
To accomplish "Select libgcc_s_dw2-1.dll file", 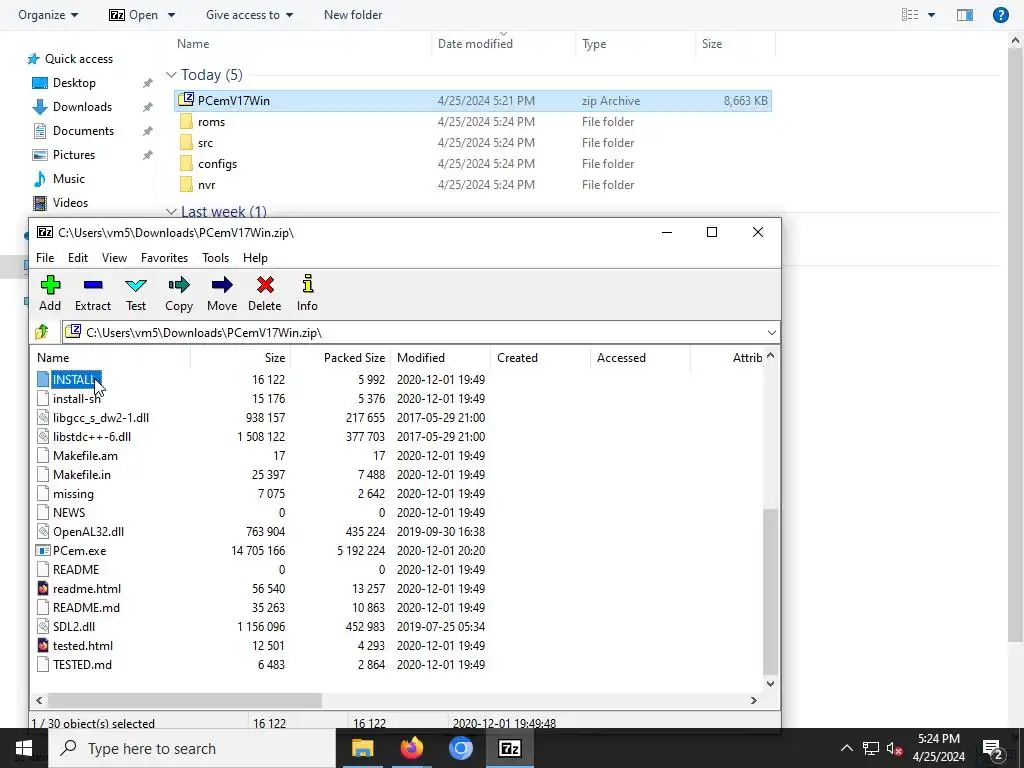I will (101, 417).
